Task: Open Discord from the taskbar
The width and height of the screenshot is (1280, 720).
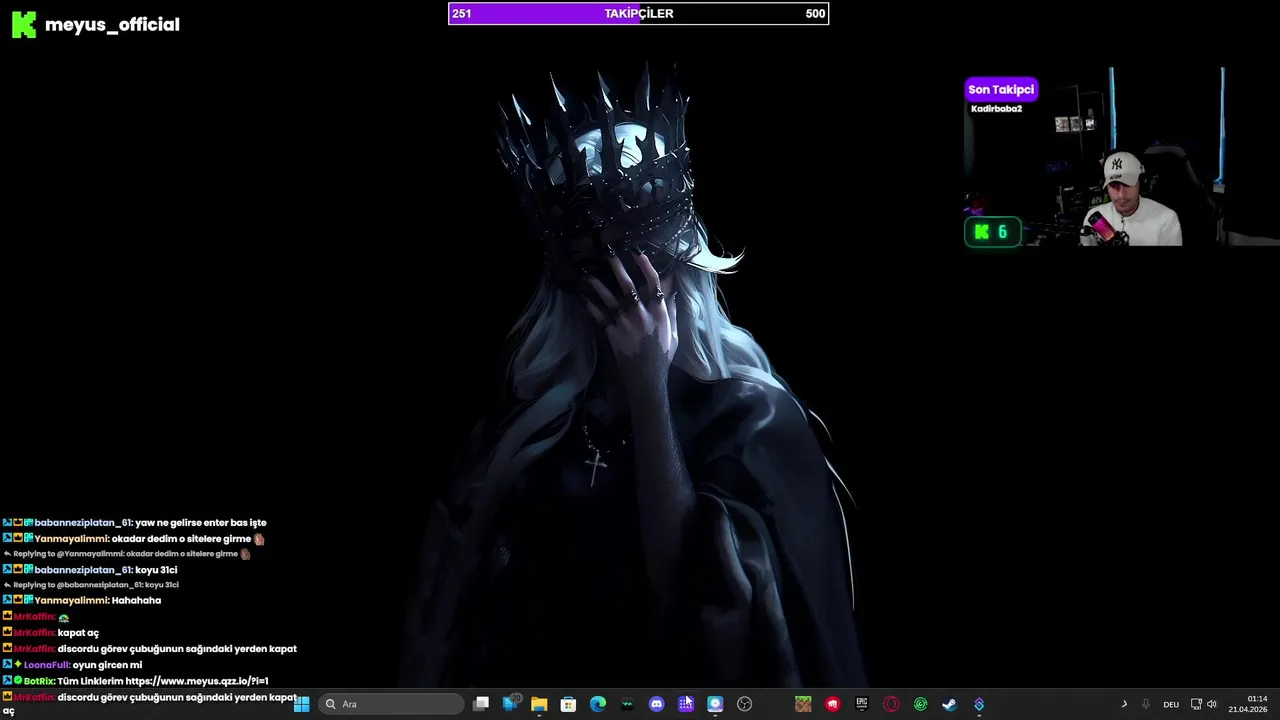Action: point(656,704)
